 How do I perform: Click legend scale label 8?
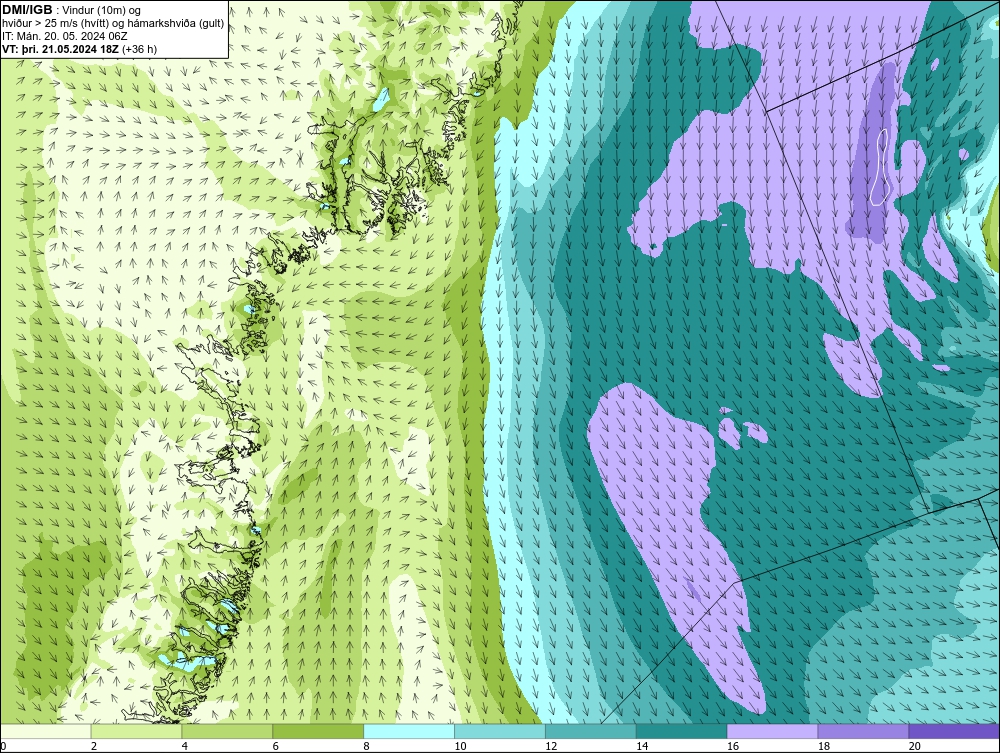point(367,746)
